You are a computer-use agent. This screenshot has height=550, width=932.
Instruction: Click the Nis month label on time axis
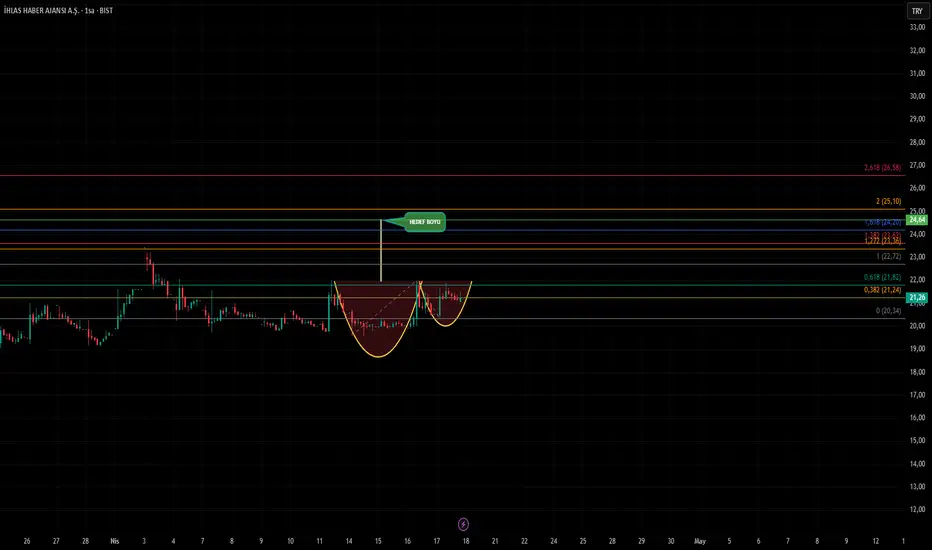click(115, 541)
